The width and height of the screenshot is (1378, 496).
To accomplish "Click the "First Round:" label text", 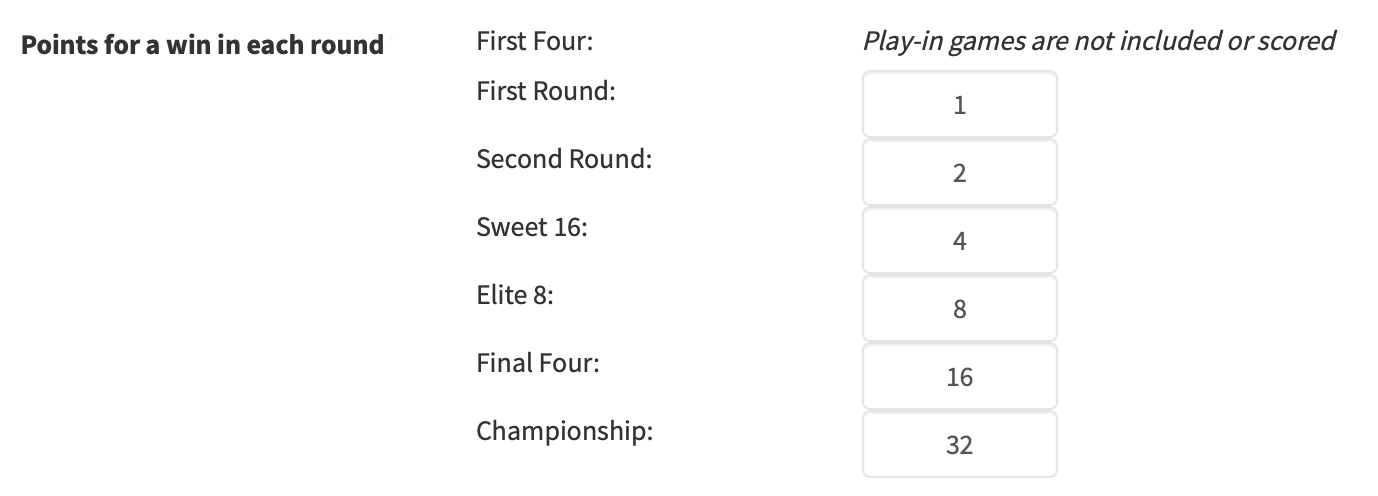I will (x=545, y=91).
